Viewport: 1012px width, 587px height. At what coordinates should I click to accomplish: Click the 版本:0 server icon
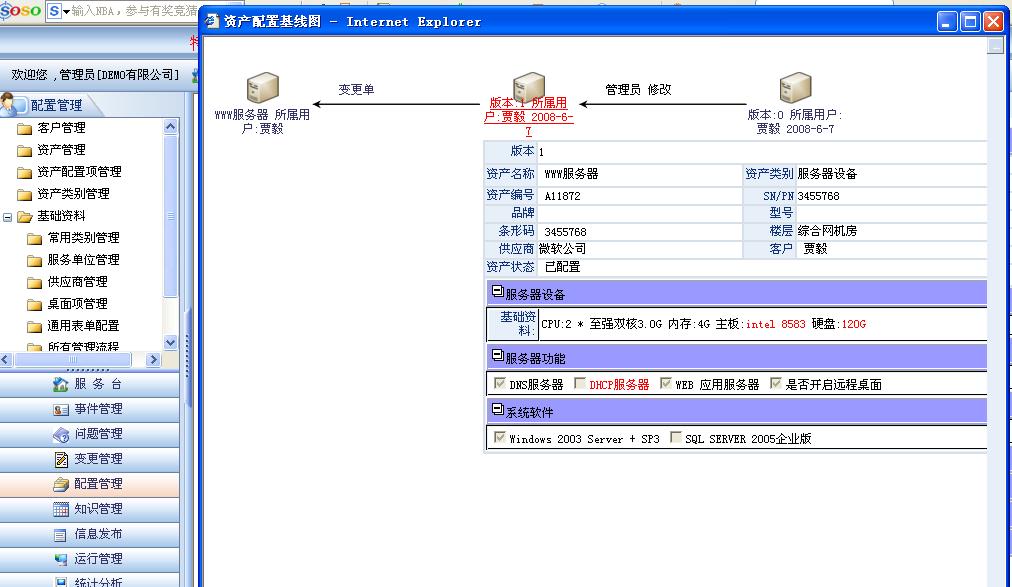tap(795, 88)
